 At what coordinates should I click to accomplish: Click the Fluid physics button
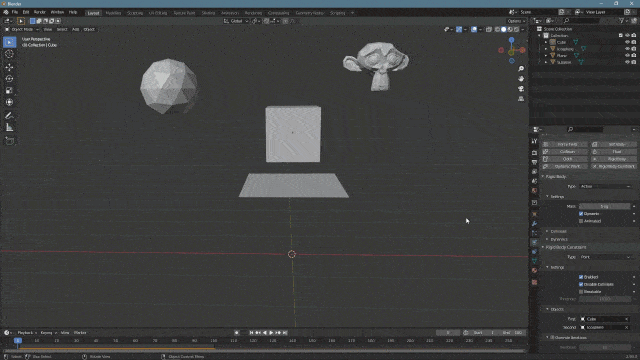coord(614,151)
